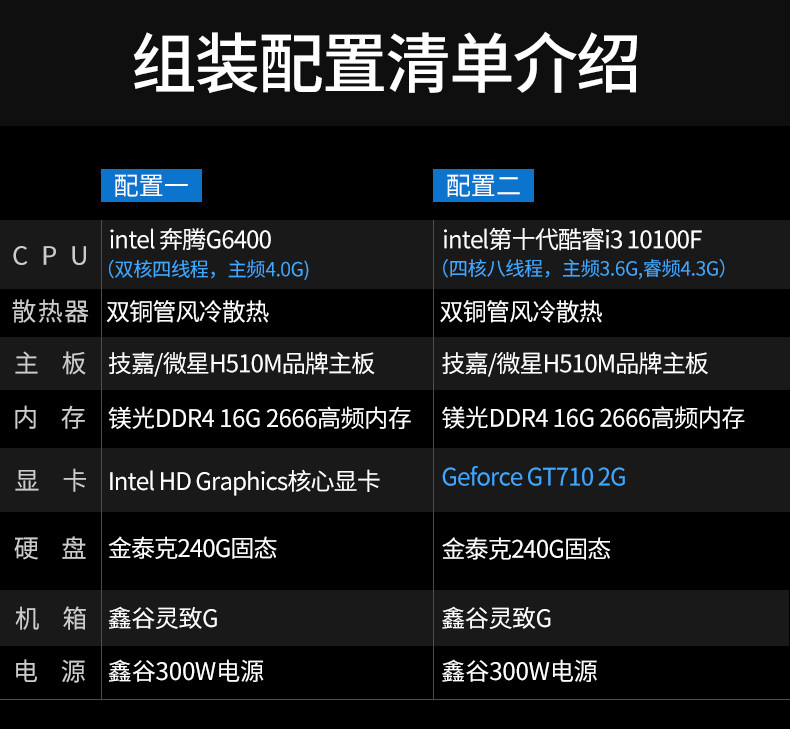This screenshot has width=790, height=729.
Task: Click the 主板 row header
Action: point(50,363)
